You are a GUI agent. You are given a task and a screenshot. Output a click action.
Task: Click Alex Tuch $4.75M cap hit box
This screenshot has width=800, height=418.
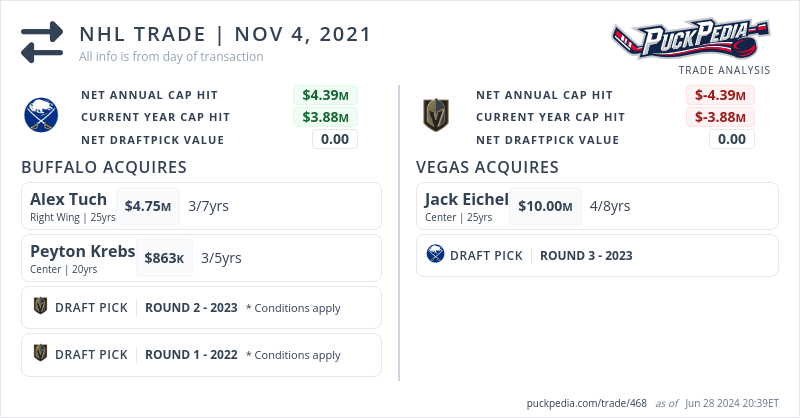147,206
